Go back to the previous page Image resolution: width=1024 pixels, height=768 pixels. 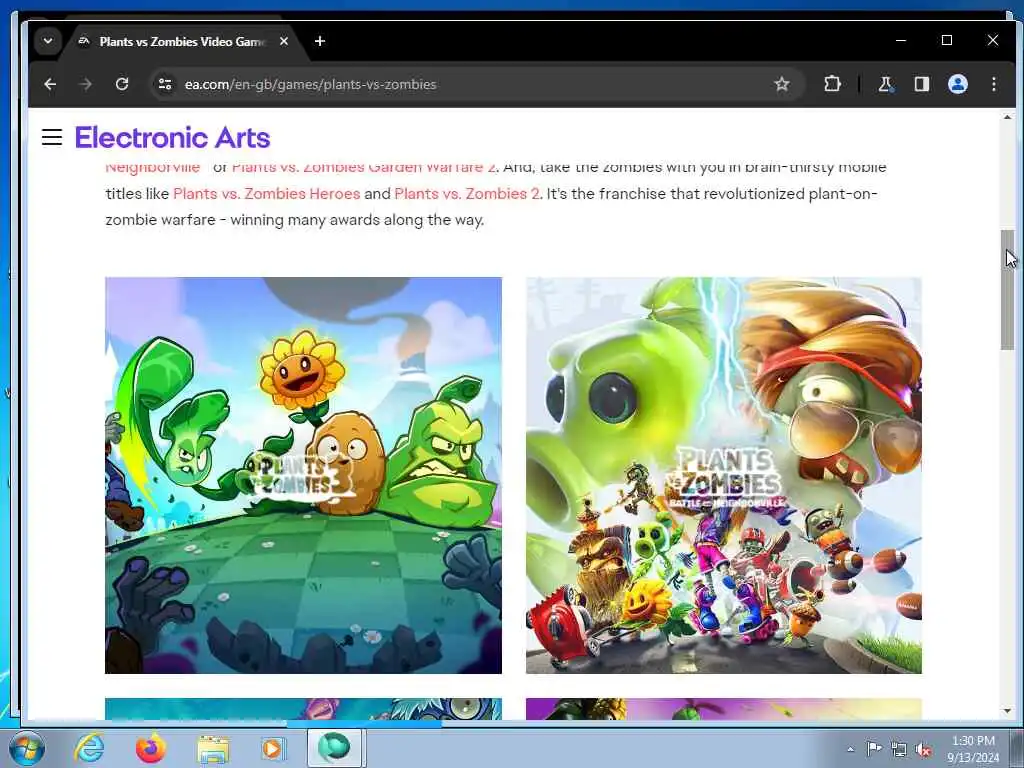click(50, 84)
